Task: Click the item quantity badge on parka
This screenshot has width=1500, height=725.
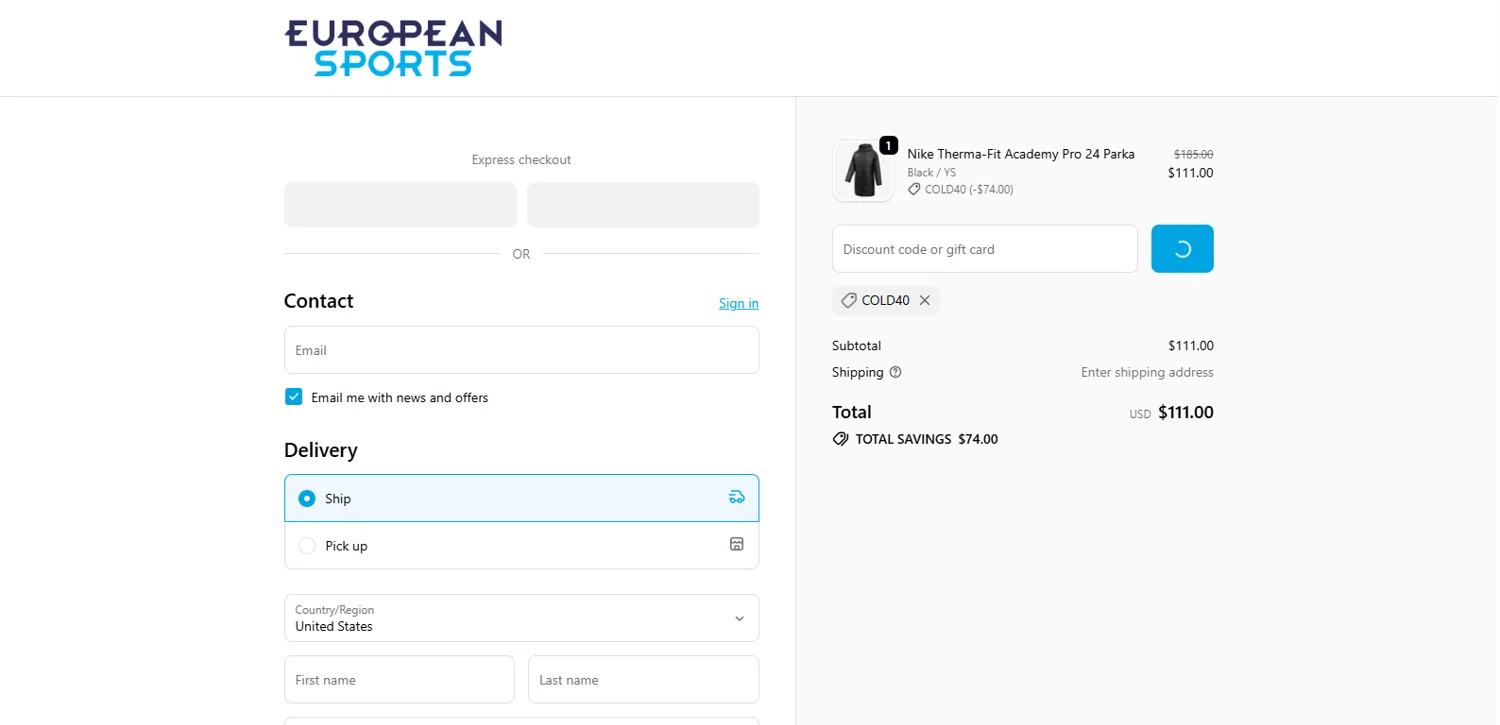Action: (x=888, y=145)
